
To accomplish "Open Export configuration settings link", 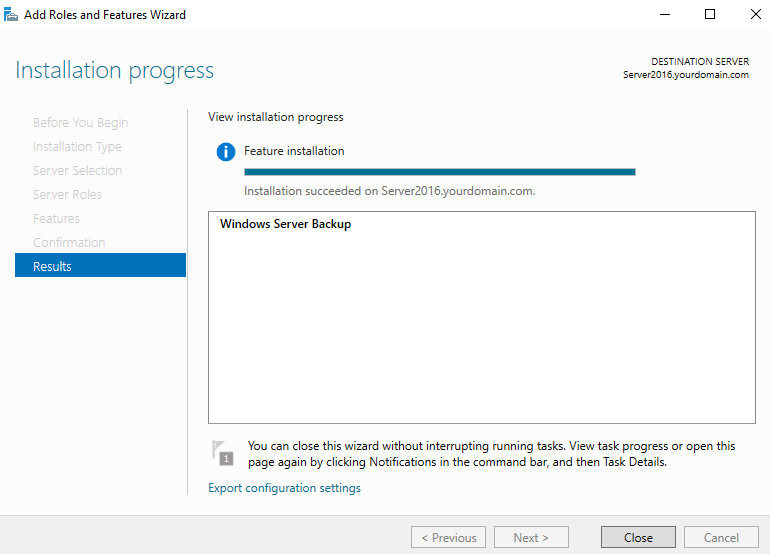I will [x=284, y=488].
